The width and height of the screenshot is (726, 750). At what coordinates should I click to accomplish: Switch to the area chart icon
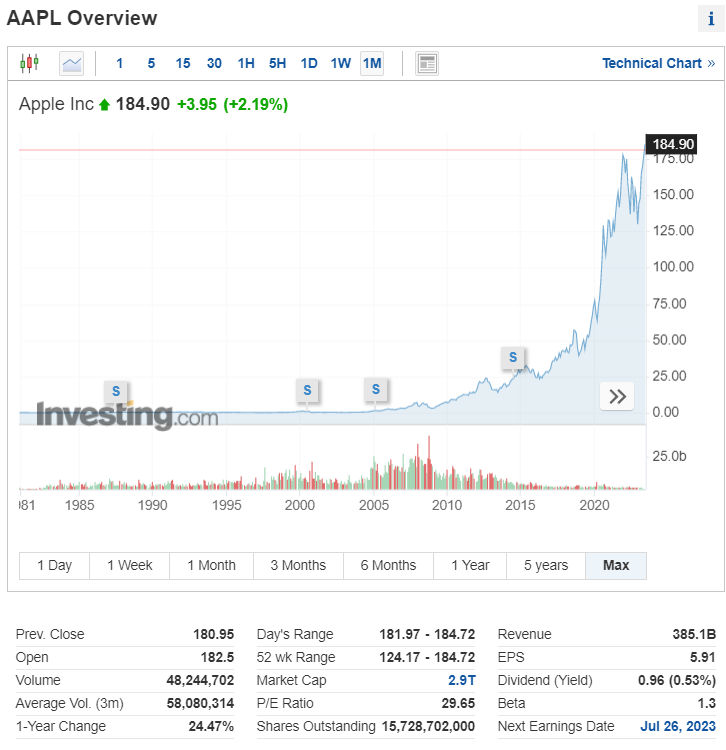[x=71, y=63]
